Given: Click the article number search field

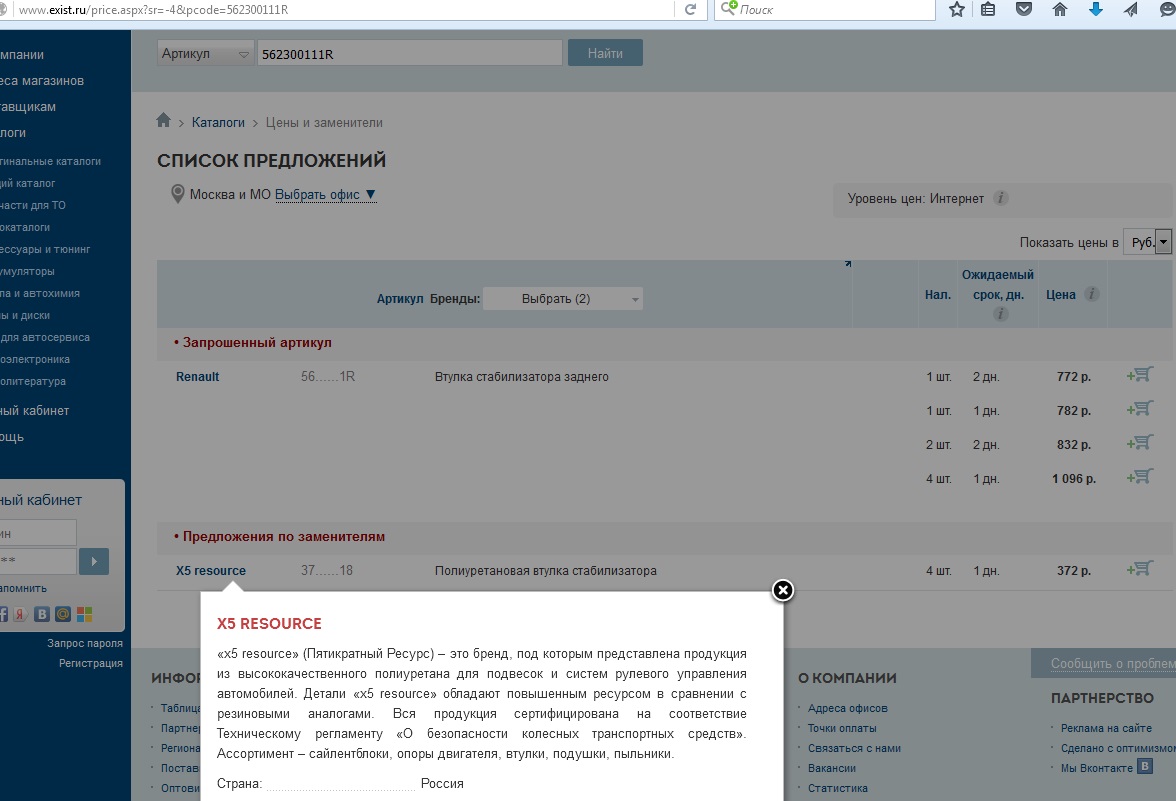Looking at the screenshot, I should (x=409, y=54).
